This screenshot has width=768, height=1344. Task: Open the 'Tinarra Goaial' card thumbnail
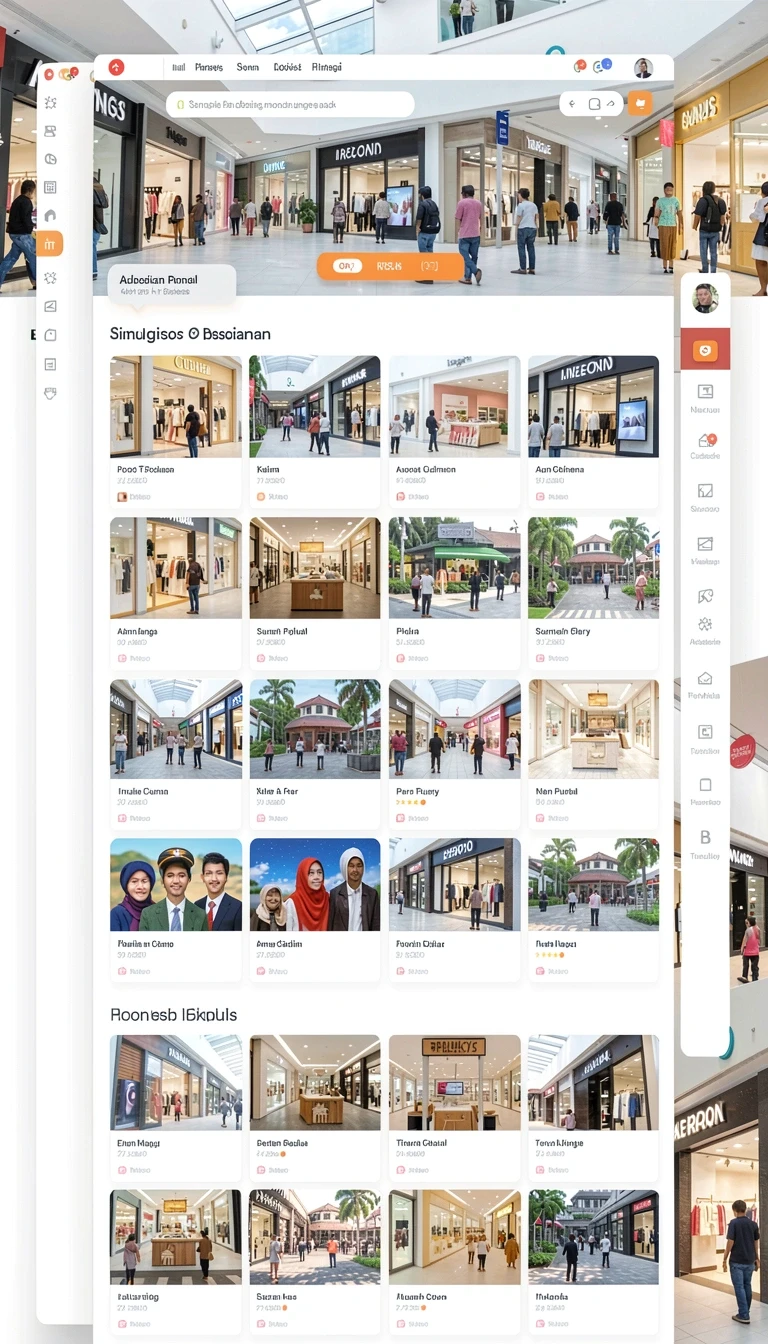tap(454, 1082)
